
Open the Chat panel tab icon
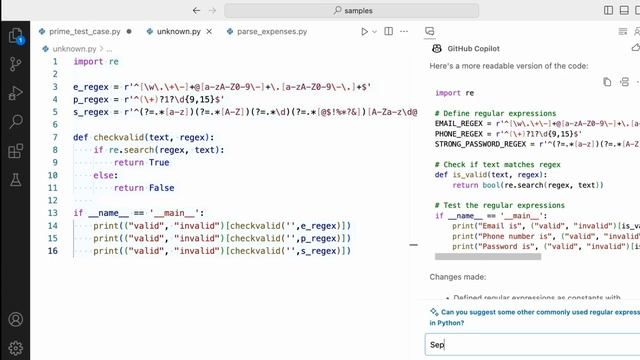[x=429, y=31]
